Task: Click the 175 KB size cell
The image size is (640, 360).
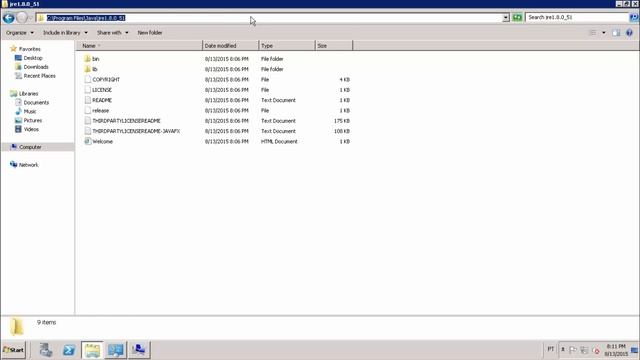Action: tap(342, 121)
